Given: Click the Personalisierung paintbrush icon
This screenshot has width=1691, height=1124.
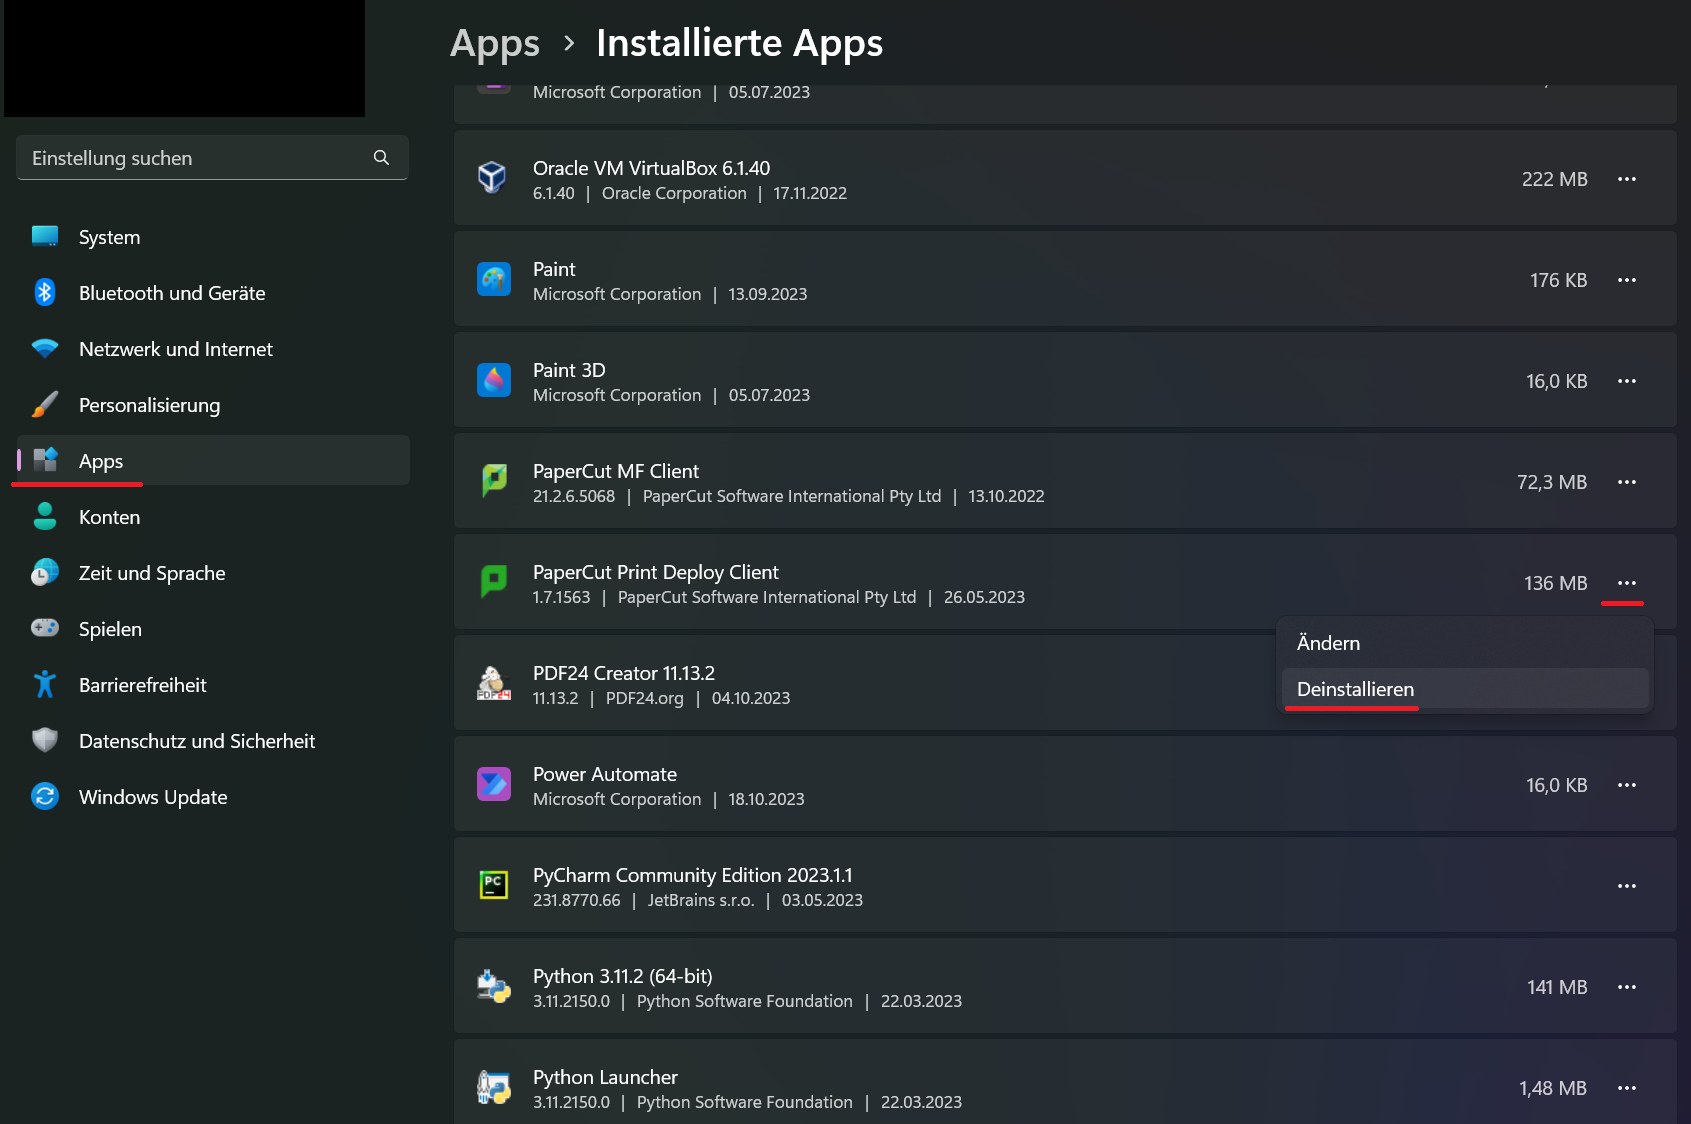Looking at the screenshot, I should (45, 405).
